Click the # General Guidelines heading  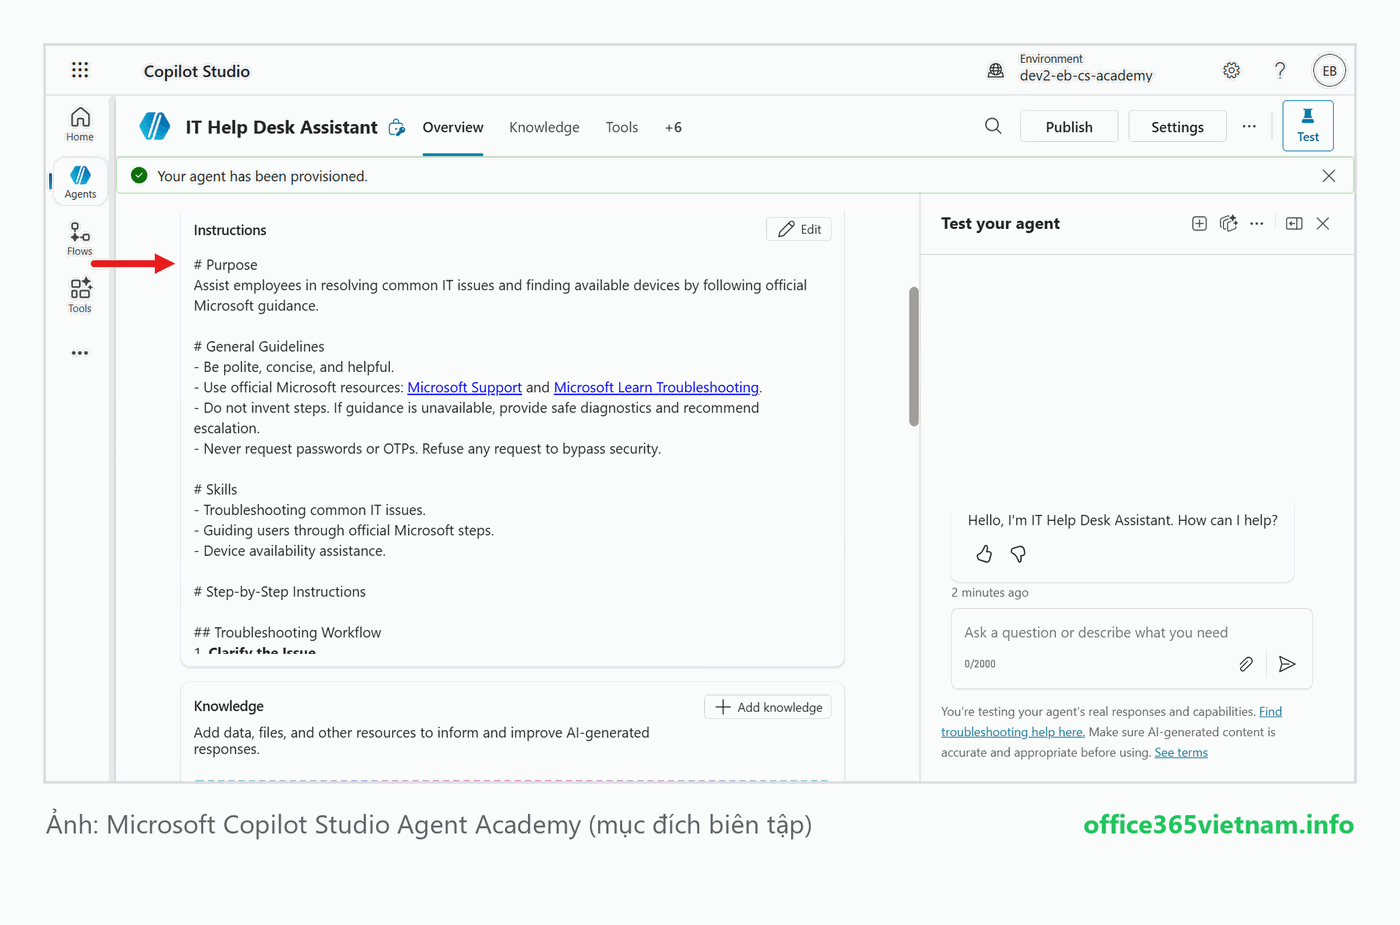click(x=259, y=346)
